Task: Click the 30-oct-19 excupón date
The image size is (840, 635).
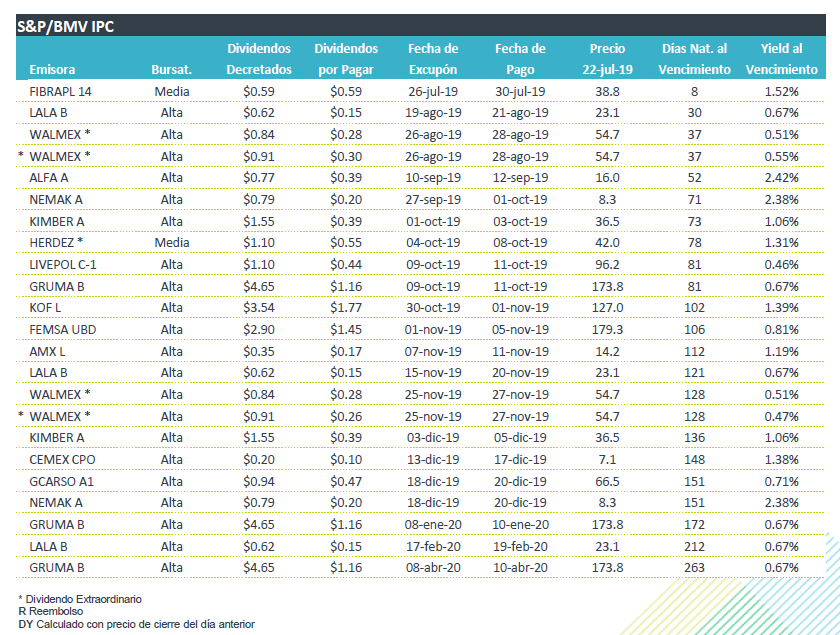Action: (433, 308)
